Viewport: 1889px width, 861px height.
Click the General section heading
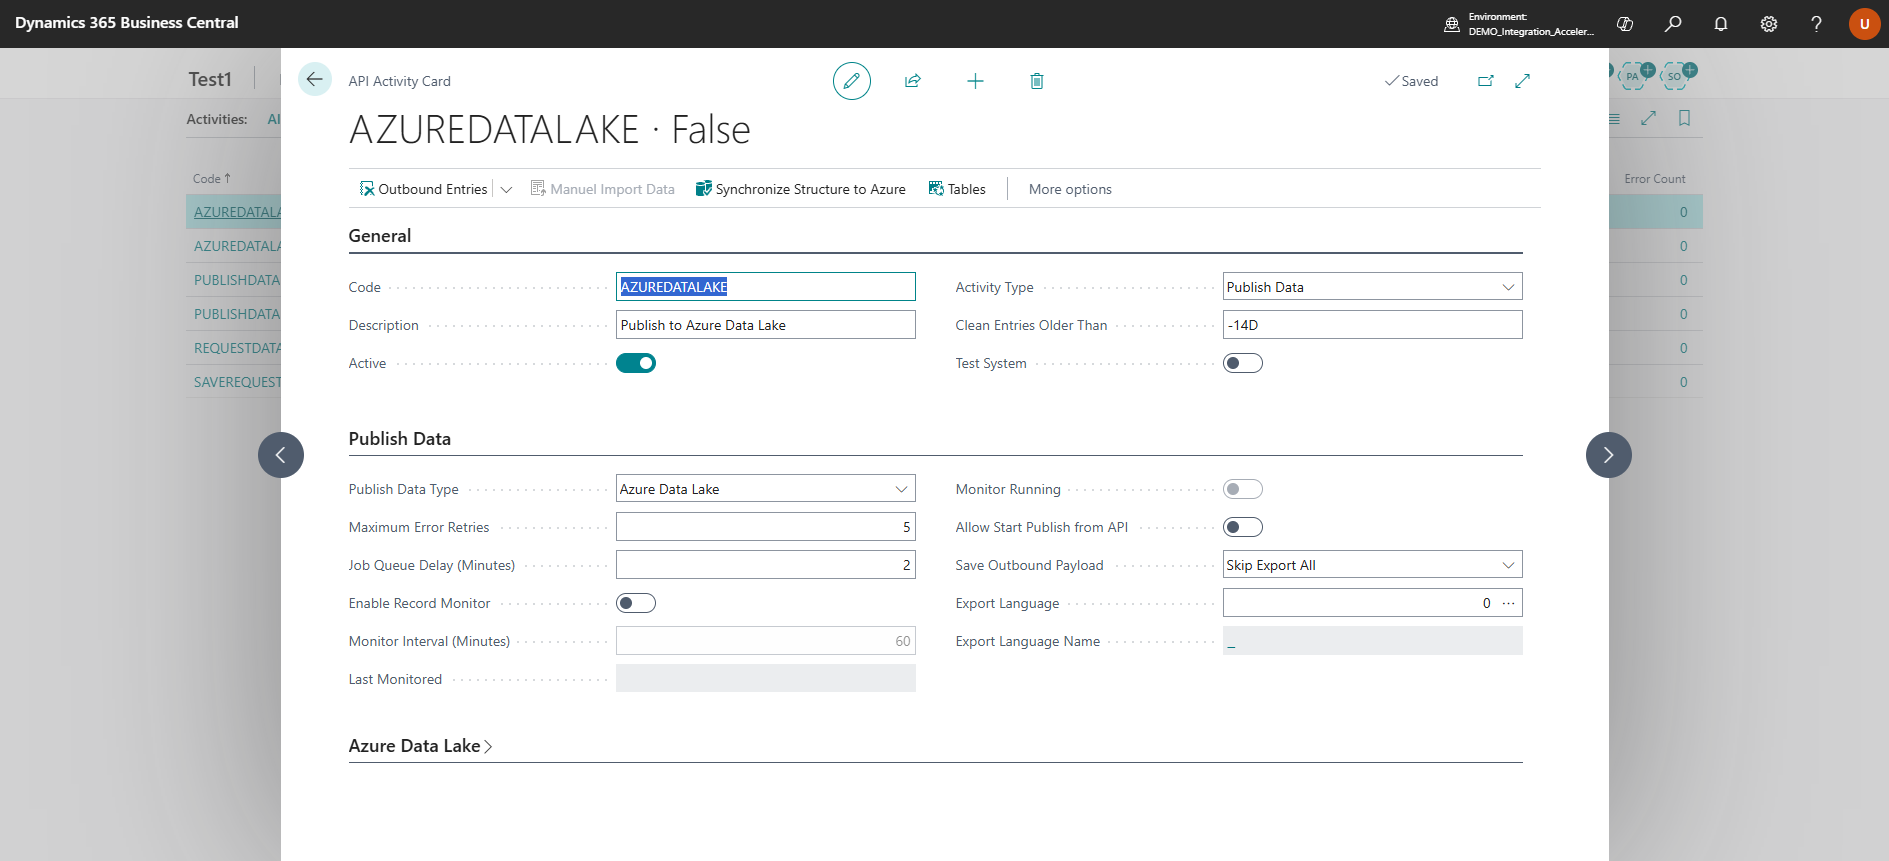coord(380,236)
